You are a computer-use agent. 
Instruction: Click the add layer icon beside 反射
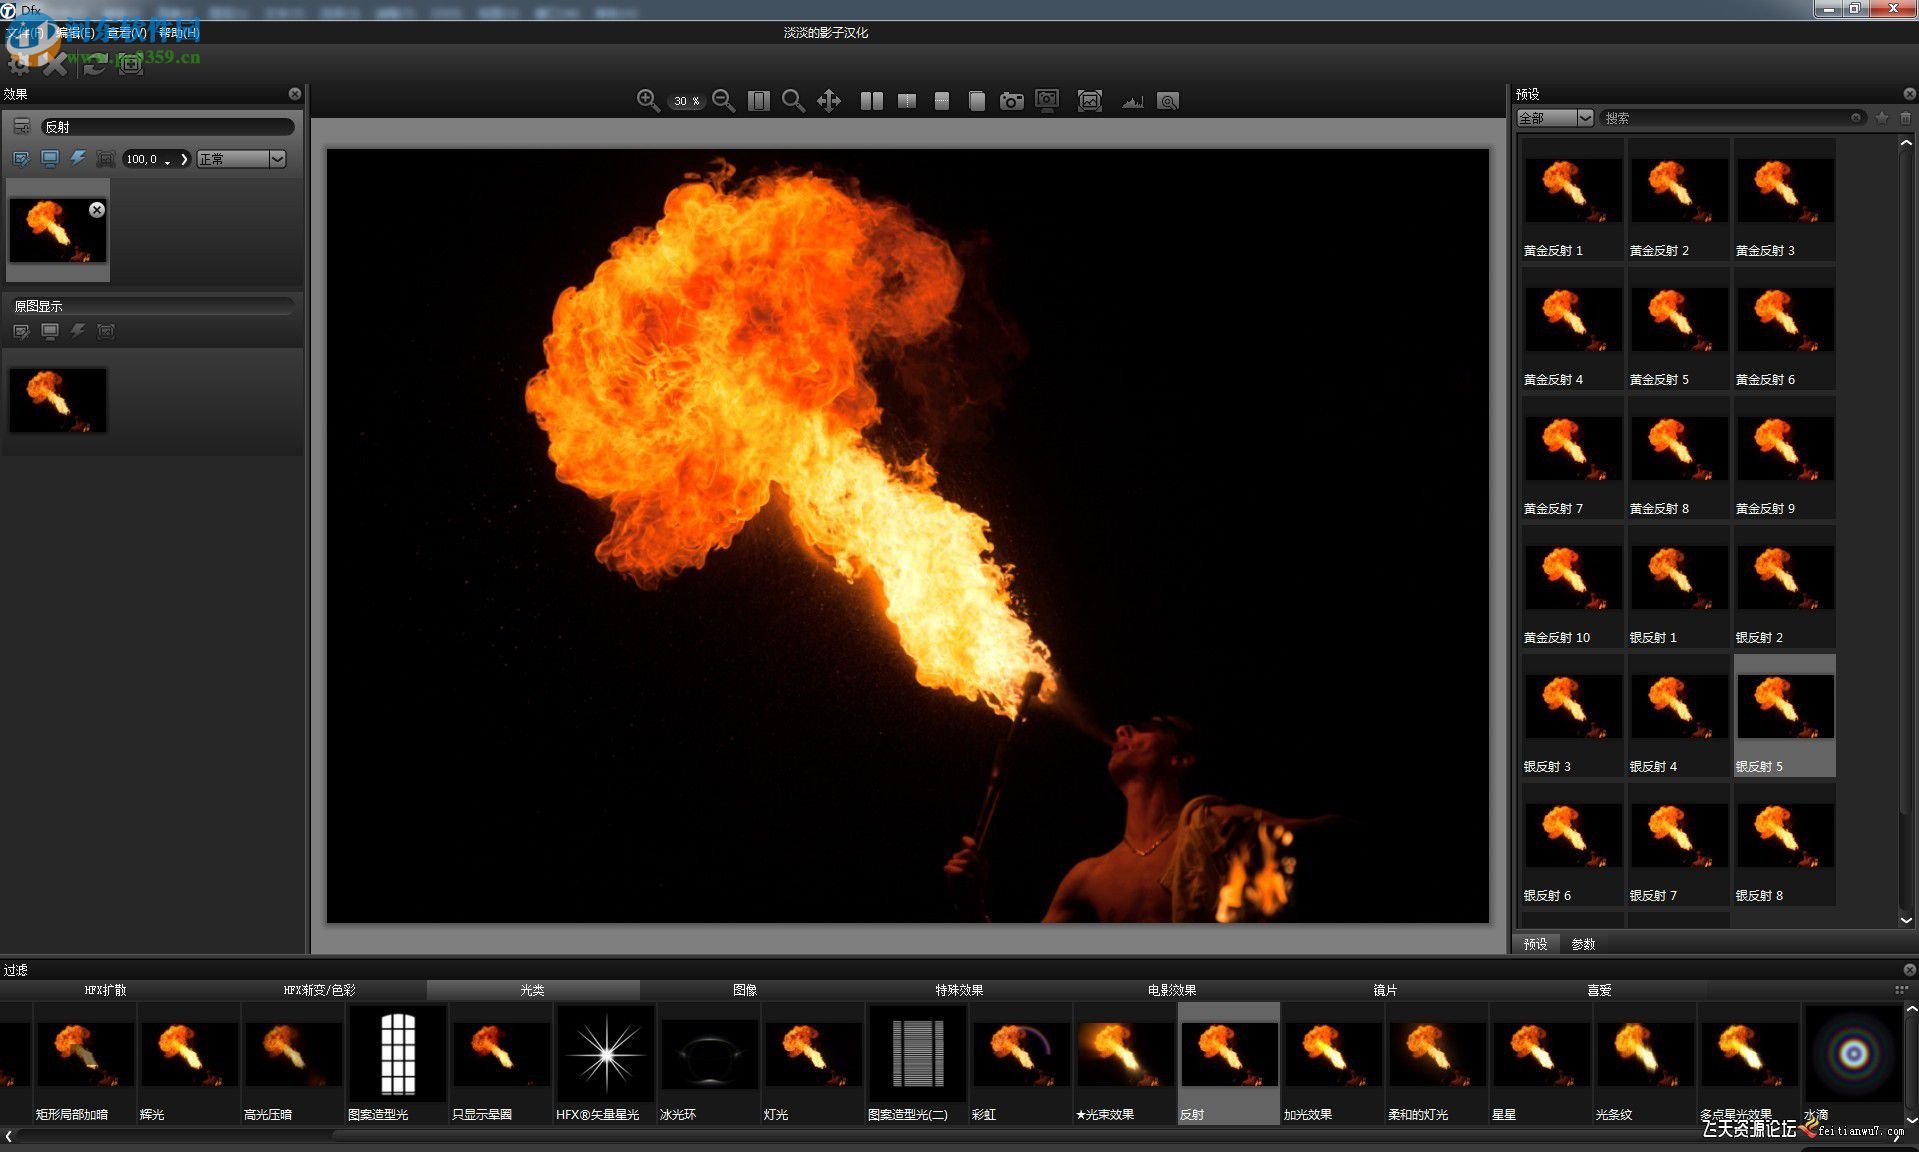click(x=21, y=127)
